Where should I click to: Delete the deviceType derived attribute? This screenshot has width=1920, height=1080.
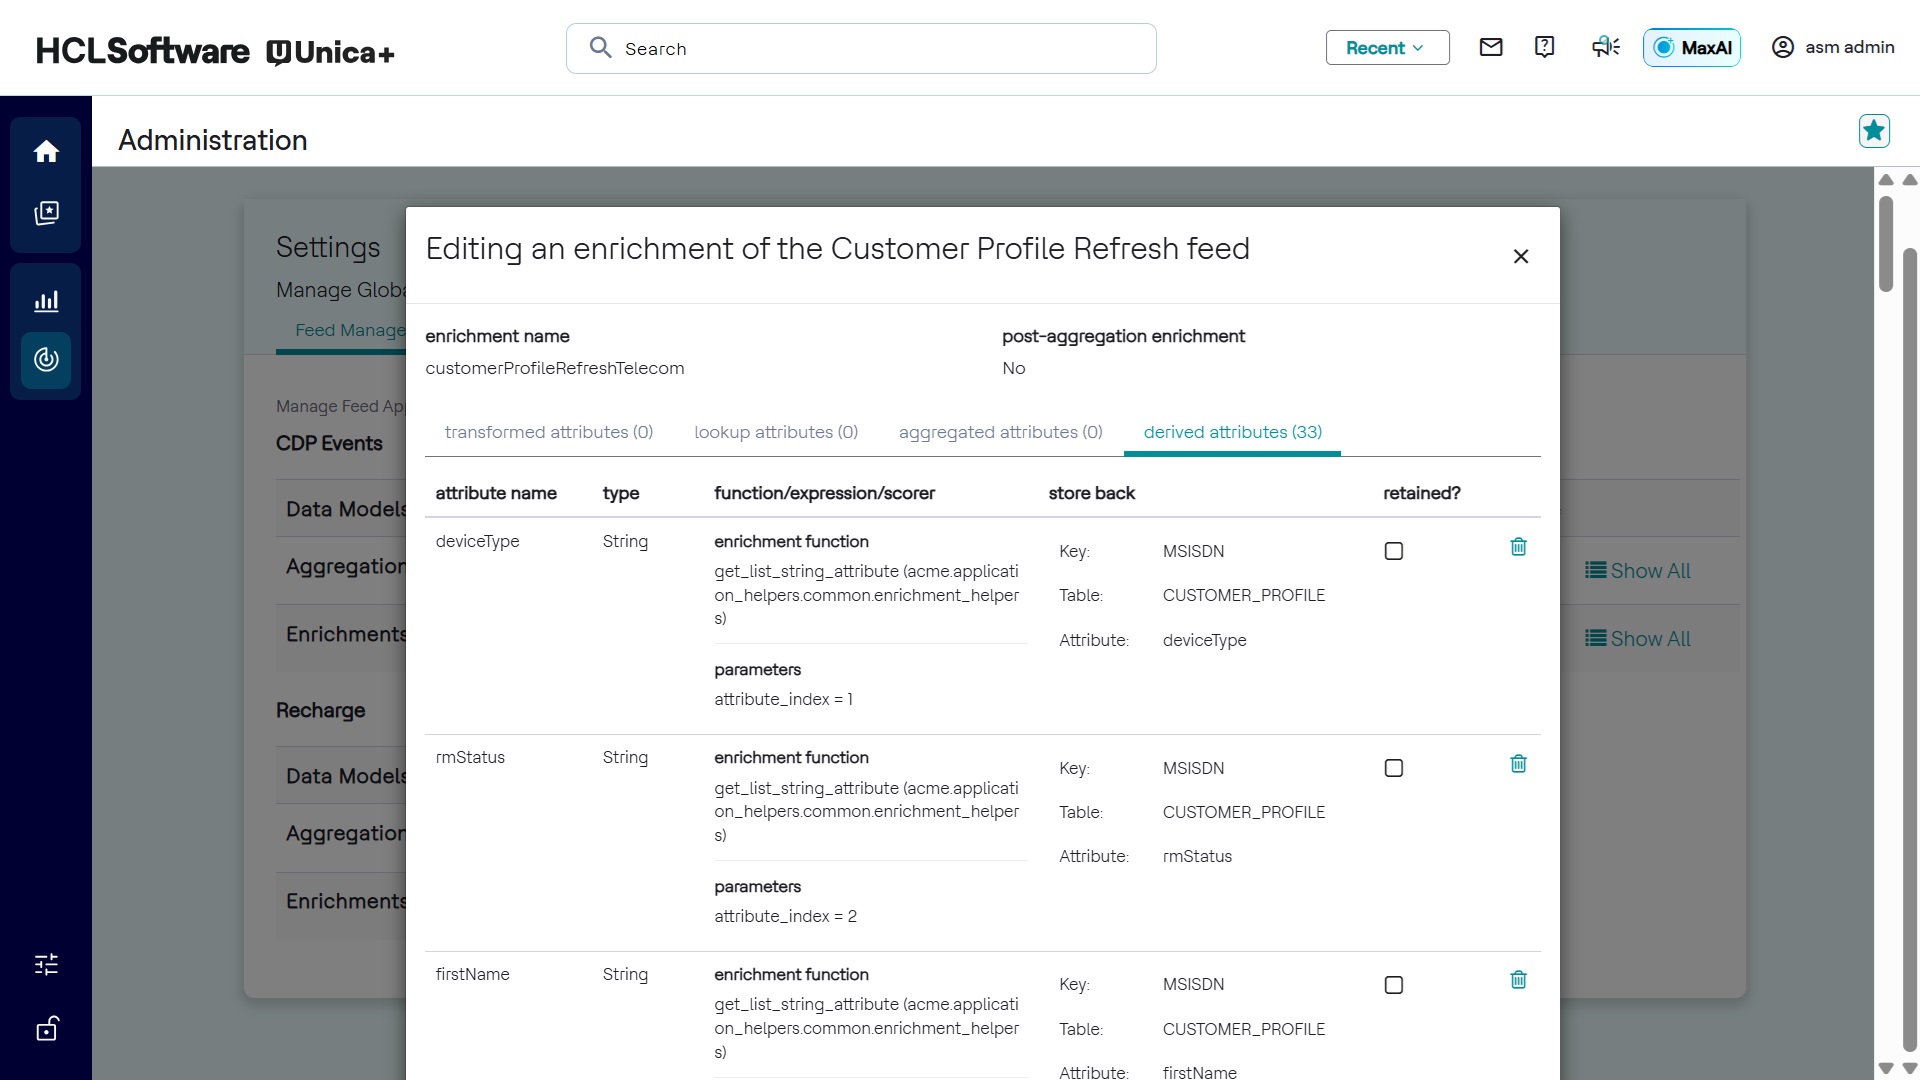pyautogui.click(x=1518, y=547)
